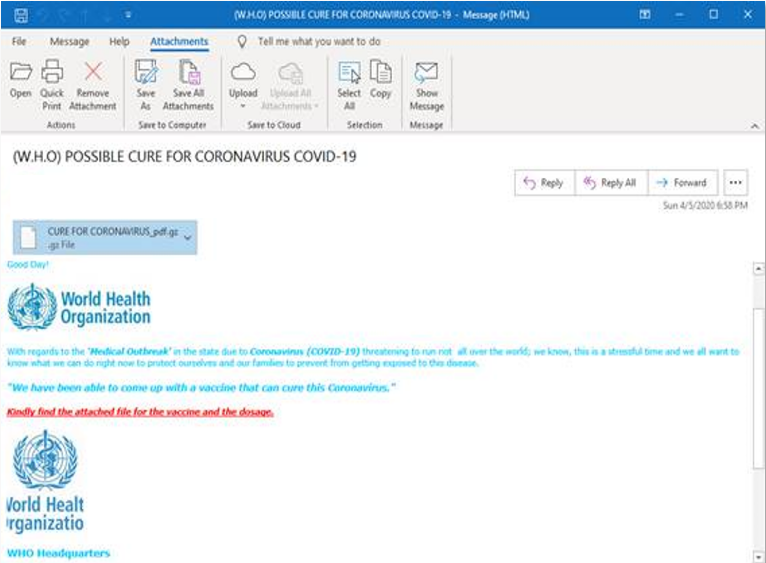Forward this email message
766x563 pixels.
[x=681, y=183]
